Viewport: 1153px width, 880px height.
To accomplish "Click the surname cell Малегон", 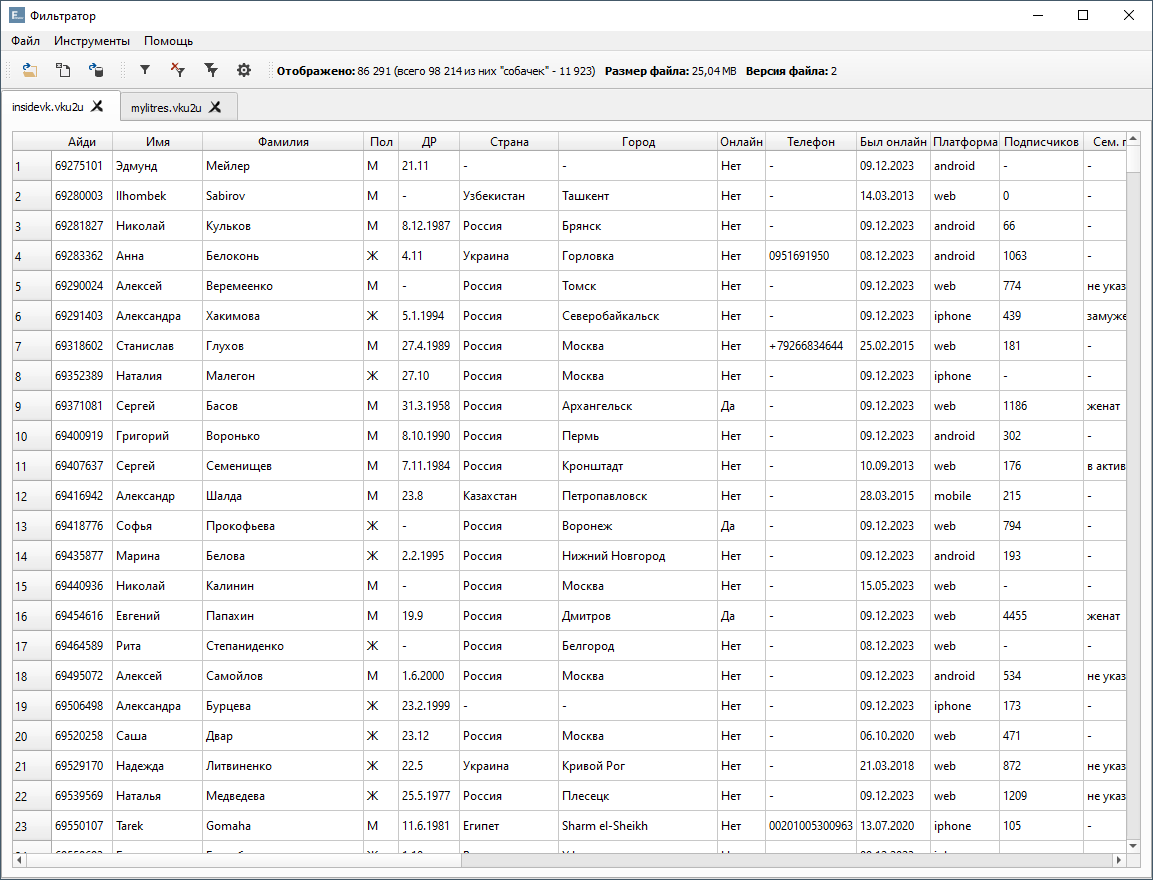I will click(283, 376).
